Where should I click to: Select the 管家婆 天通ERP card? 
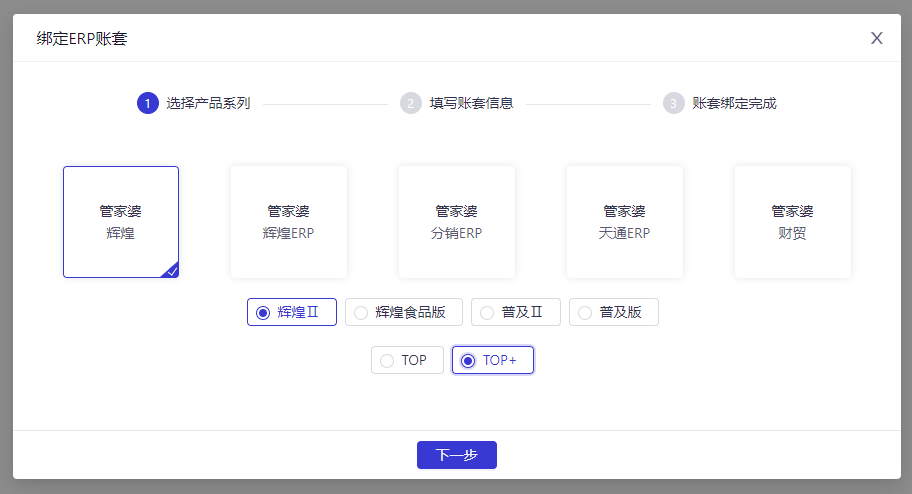click(625, 222)
